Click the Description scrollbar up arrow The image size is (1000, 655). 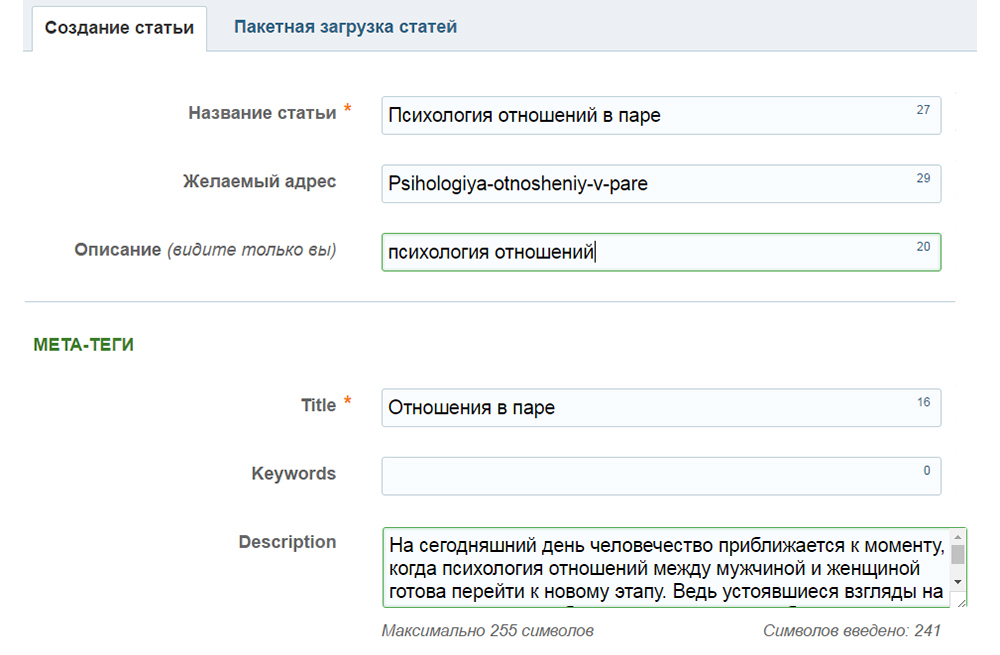(957, 537)
